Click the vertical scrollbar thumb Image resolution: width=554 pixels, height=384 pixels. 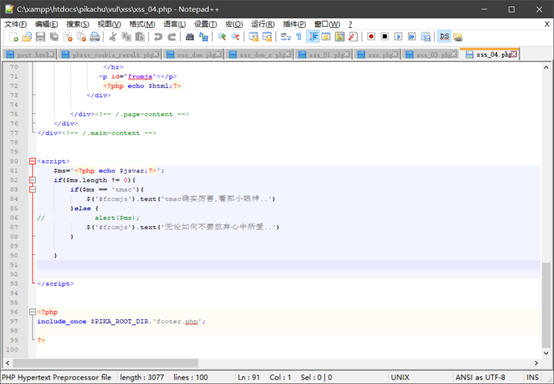(x=546, y=305)
